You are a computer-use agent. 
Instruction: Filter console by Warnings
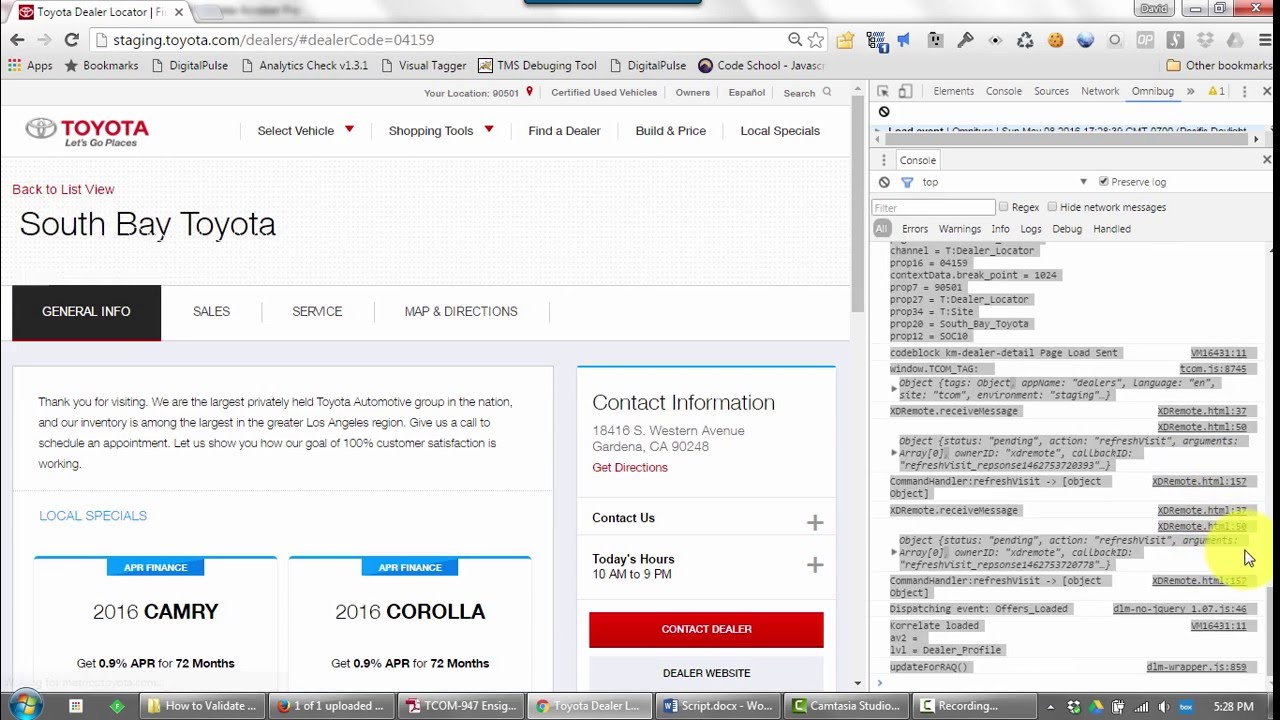tap(960, 229)
